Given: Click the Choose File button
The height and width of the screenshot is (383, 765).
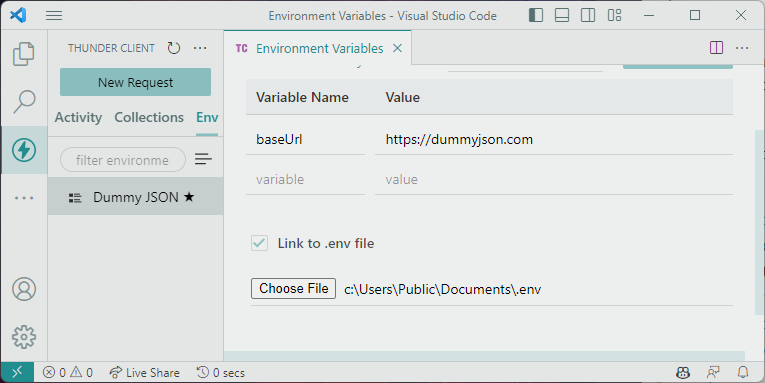Looking at the screenshot, I should click(293, 288).
